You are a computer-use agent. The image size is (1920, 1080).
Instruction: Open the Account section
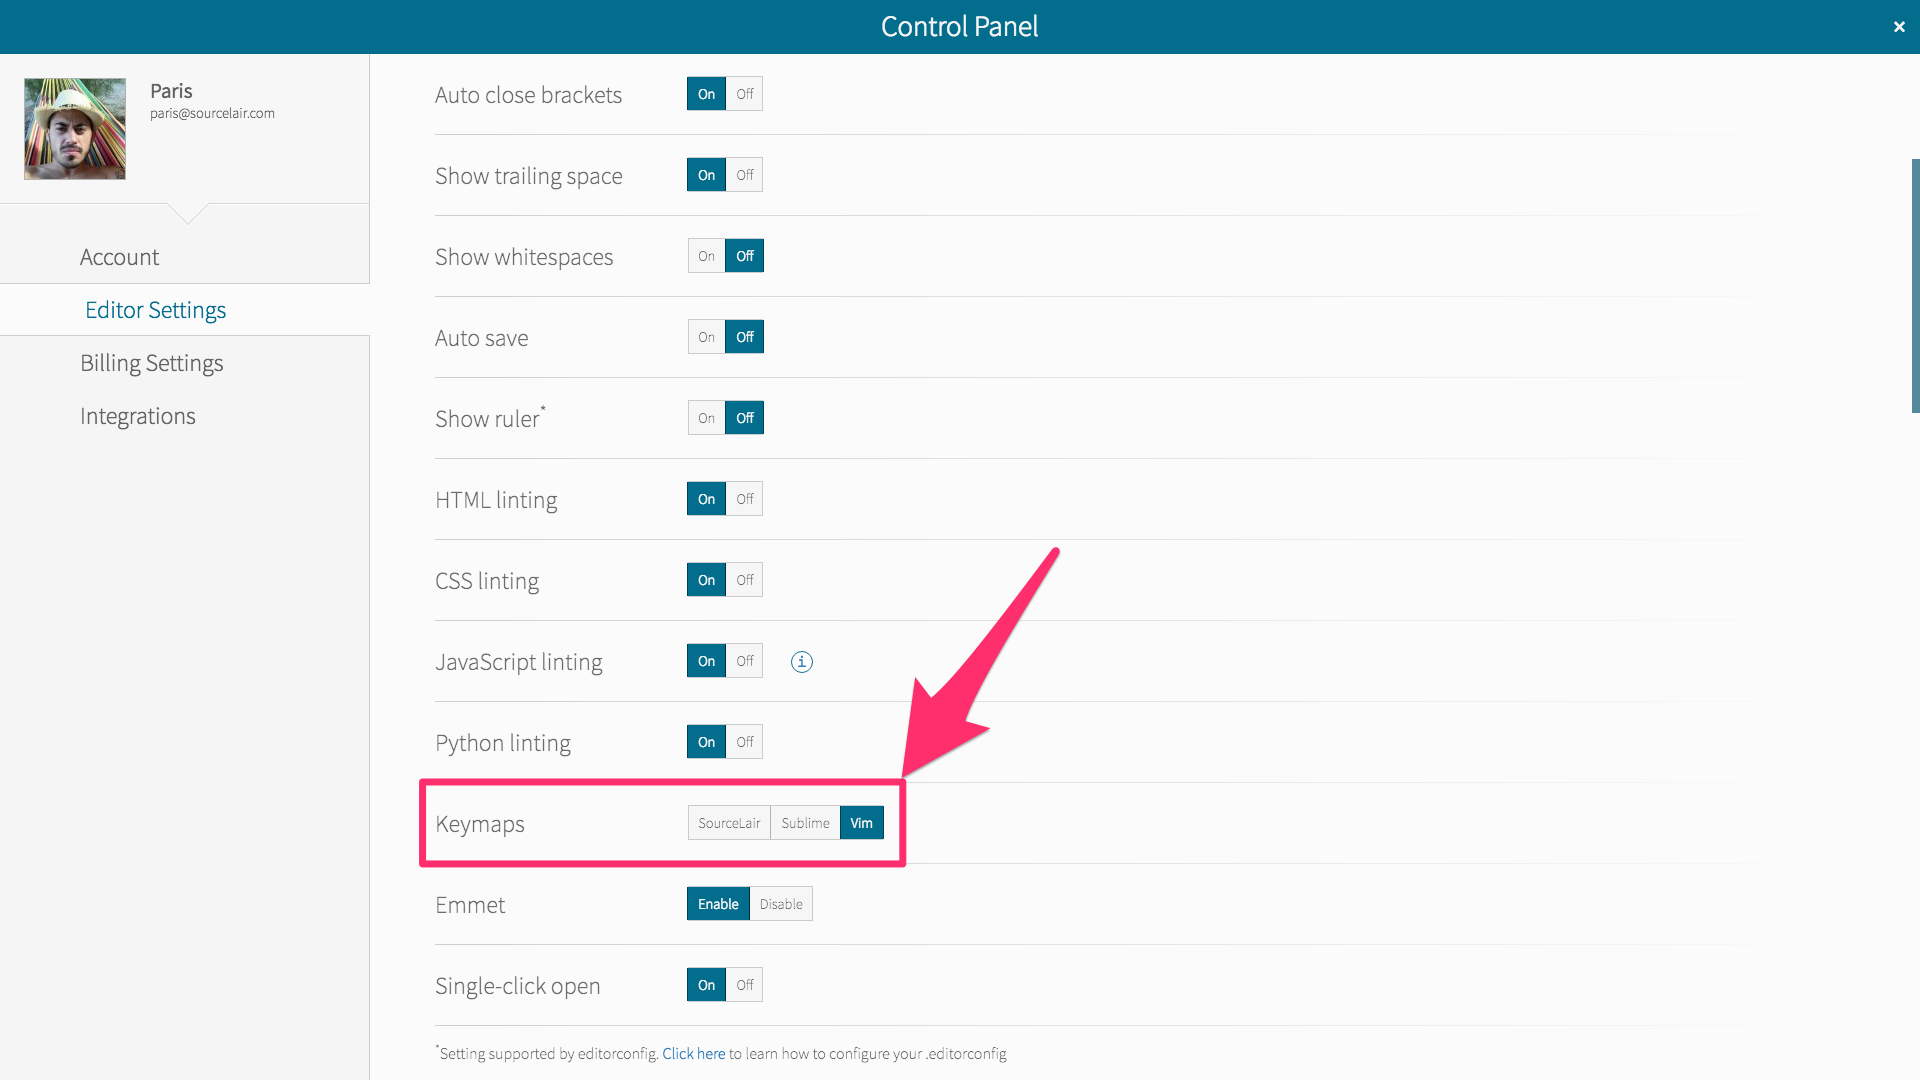click(119, 257)
